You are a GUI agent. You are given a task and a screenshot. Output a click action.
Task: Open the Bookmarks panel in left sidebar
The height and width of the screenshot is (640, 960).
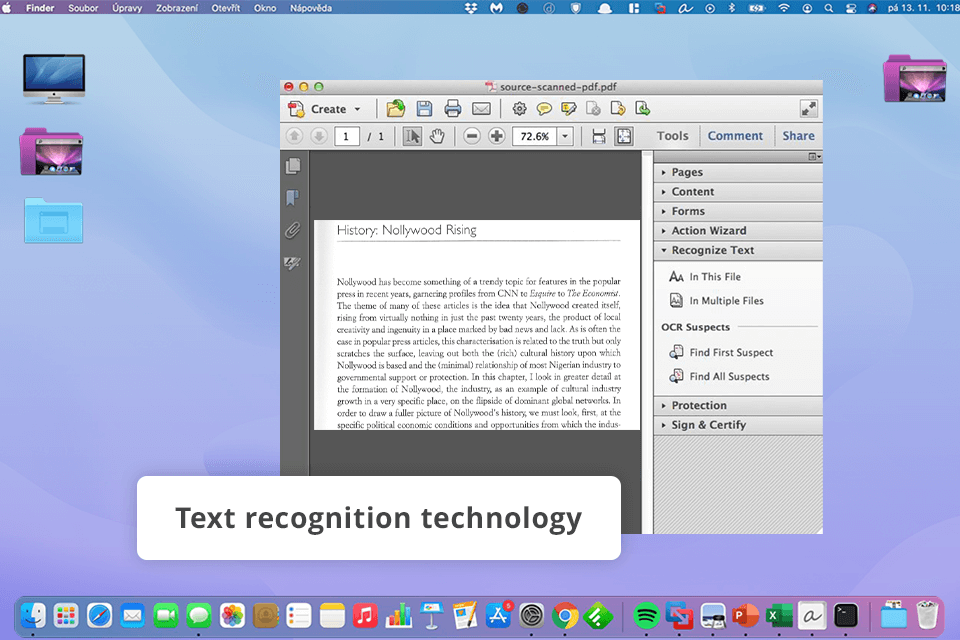tap(293, 198)
